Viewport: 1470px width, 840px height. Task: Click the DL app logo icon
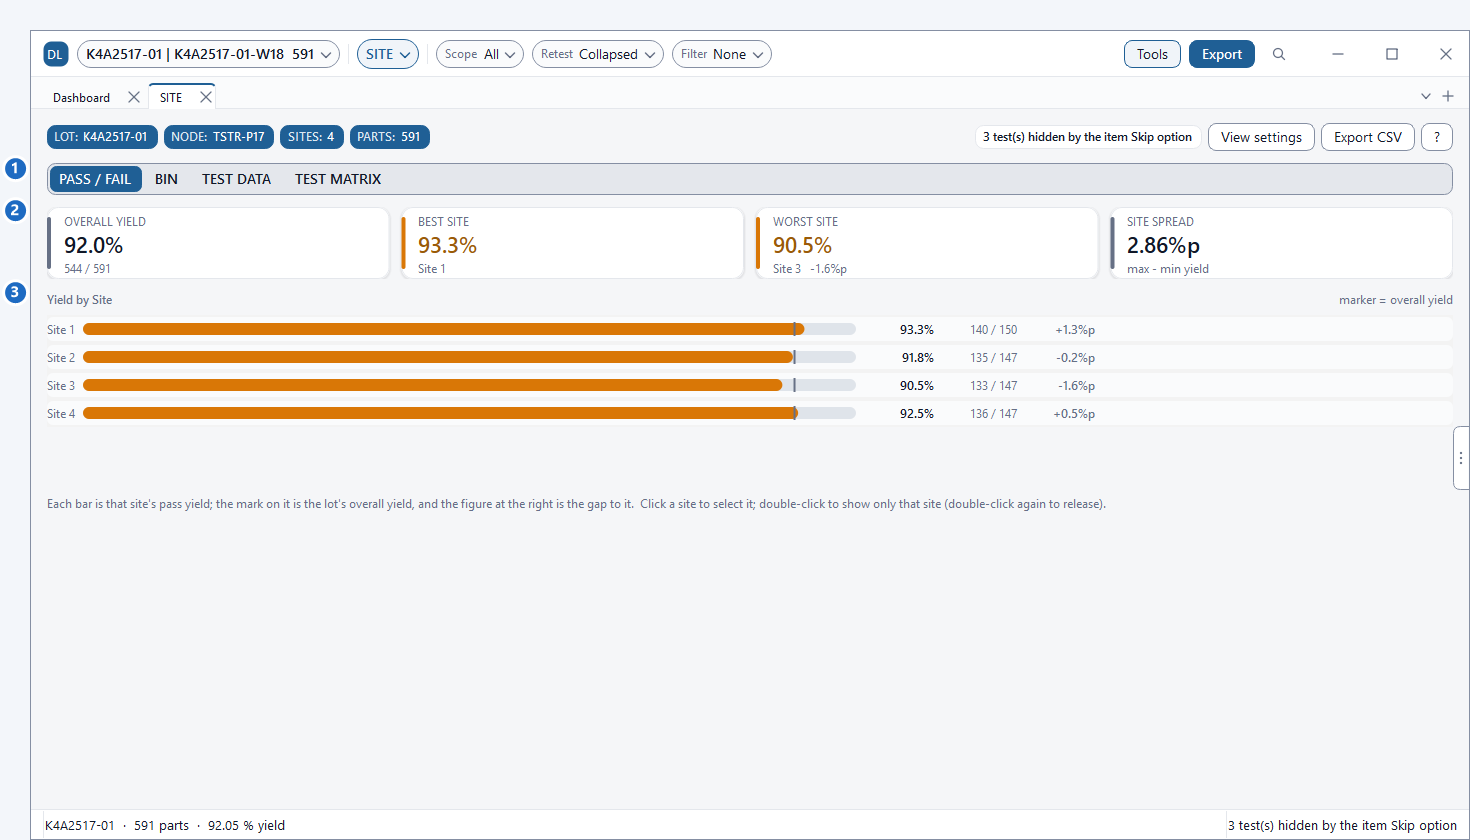[x=56, y=54]
